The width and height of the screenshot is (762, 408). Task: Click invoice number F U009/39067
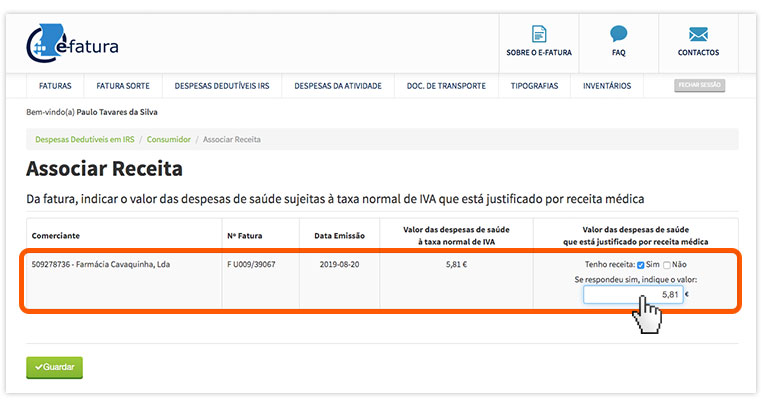(251, 265)
